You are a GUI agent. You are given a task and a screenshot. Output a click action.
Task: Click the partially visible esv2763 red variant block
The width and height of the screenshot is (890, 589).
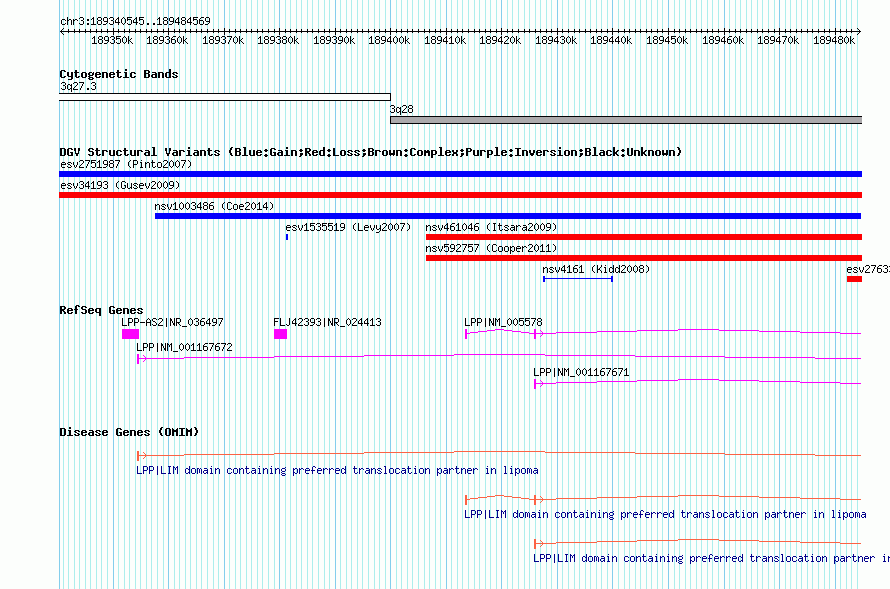(854, 279)
